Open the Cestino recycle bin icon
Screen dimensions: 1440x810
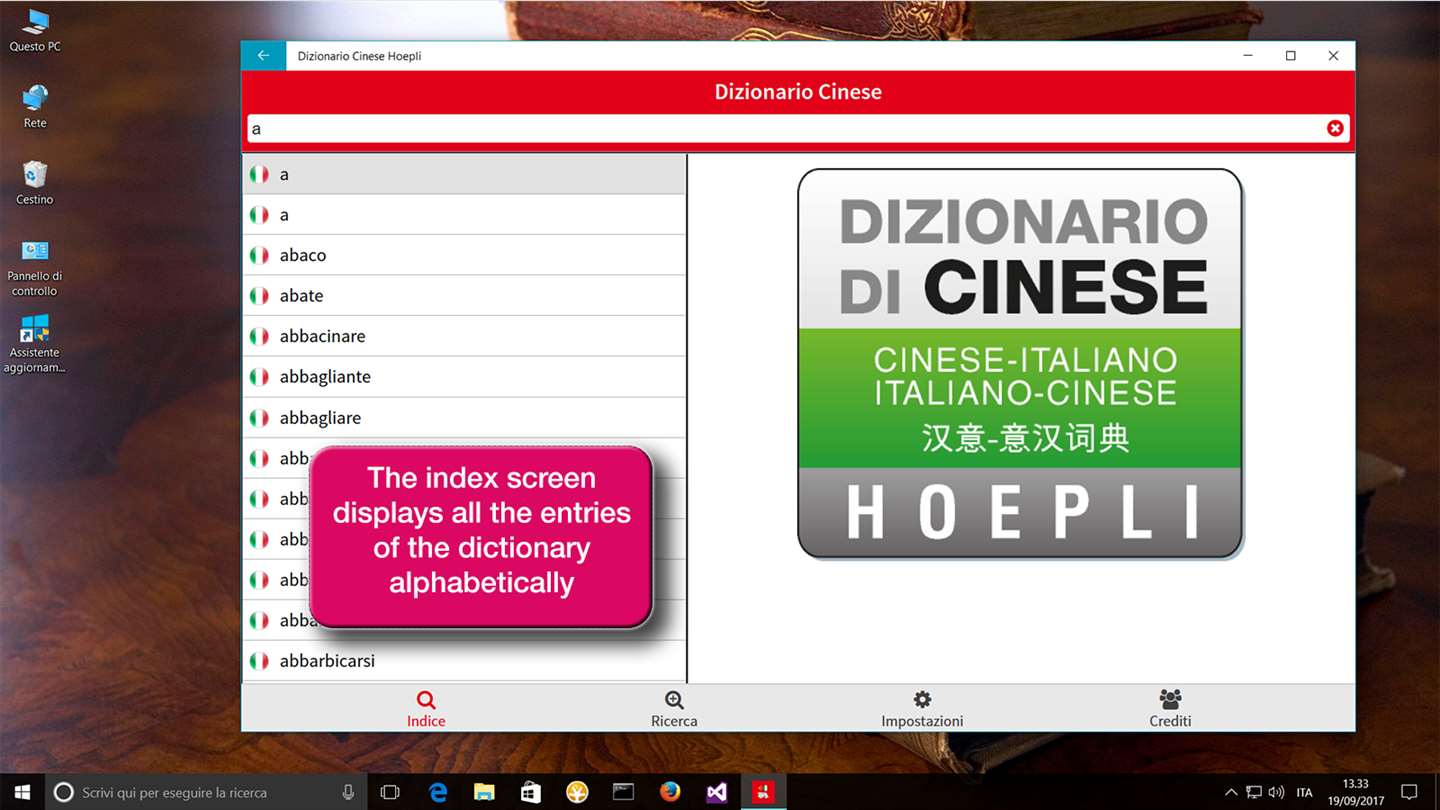tap(35, 182)
